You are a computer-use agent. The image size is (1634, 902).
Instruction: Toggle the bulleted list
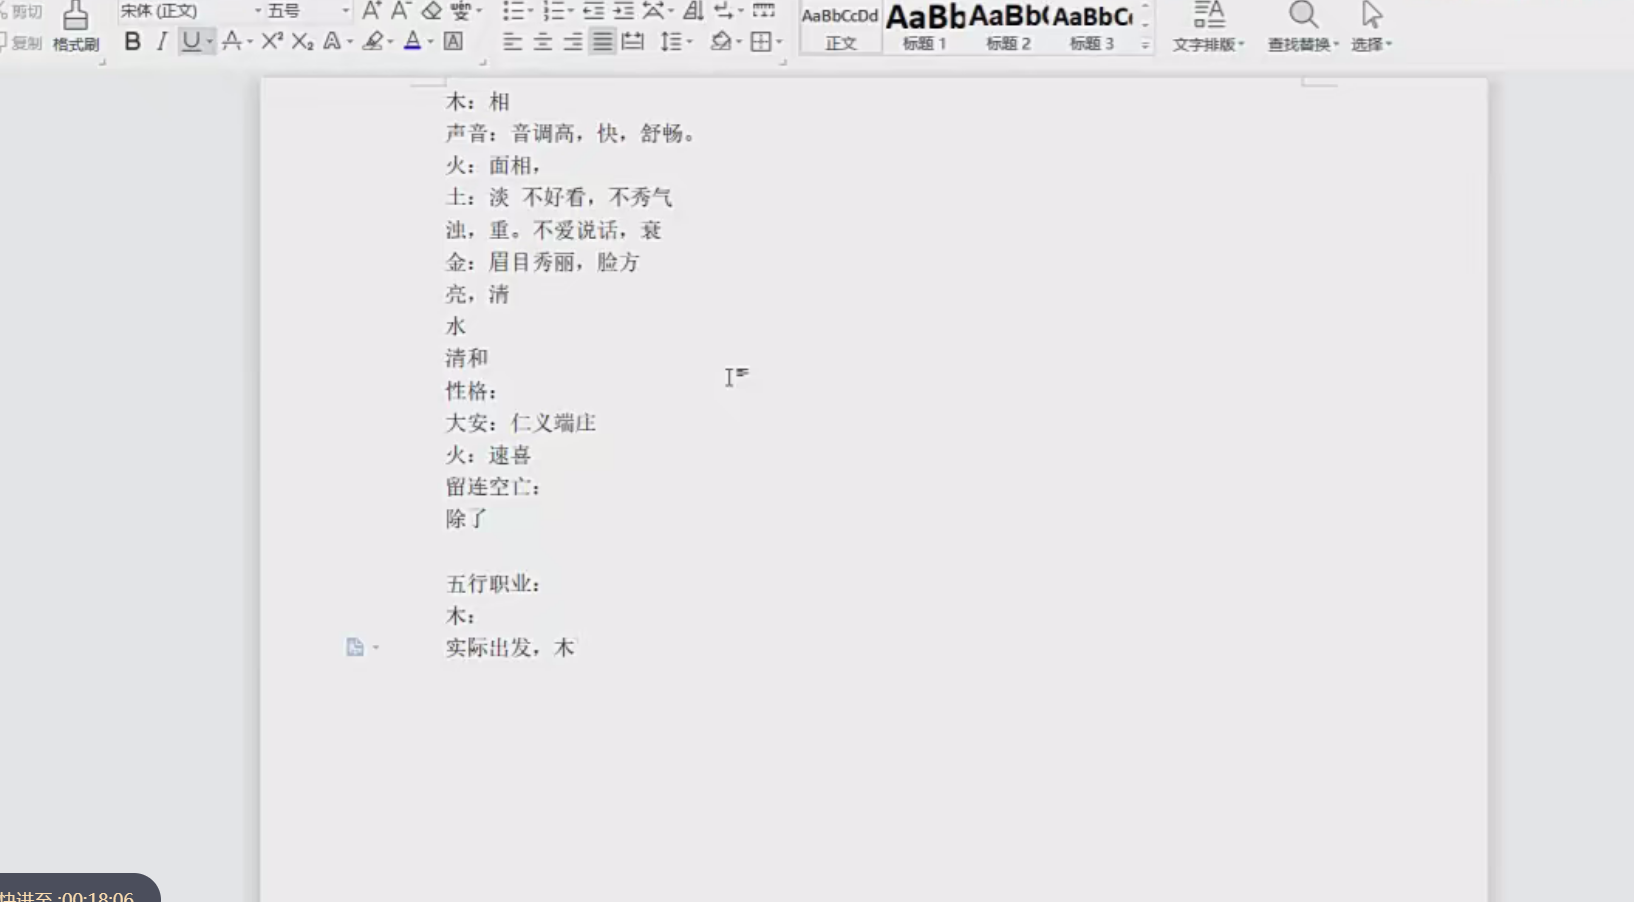(x=514, y=11)
